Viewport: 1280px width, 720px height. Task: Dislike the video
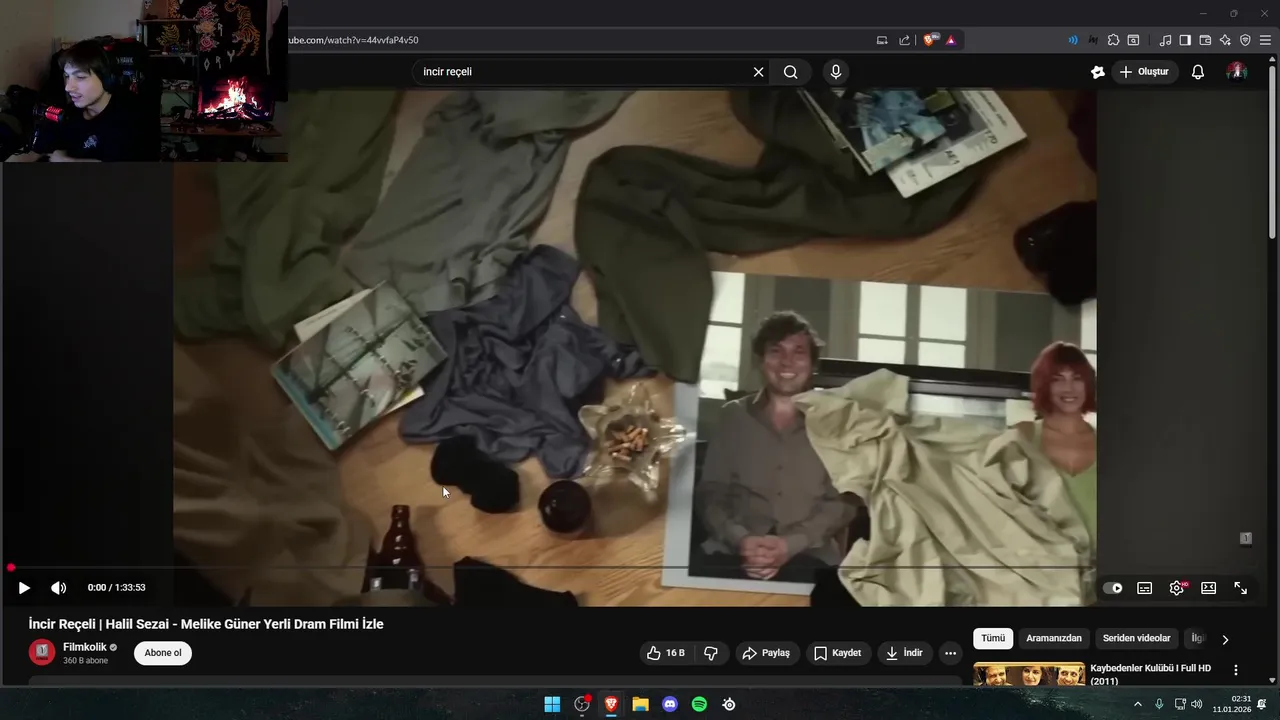[x=711, y=653]
